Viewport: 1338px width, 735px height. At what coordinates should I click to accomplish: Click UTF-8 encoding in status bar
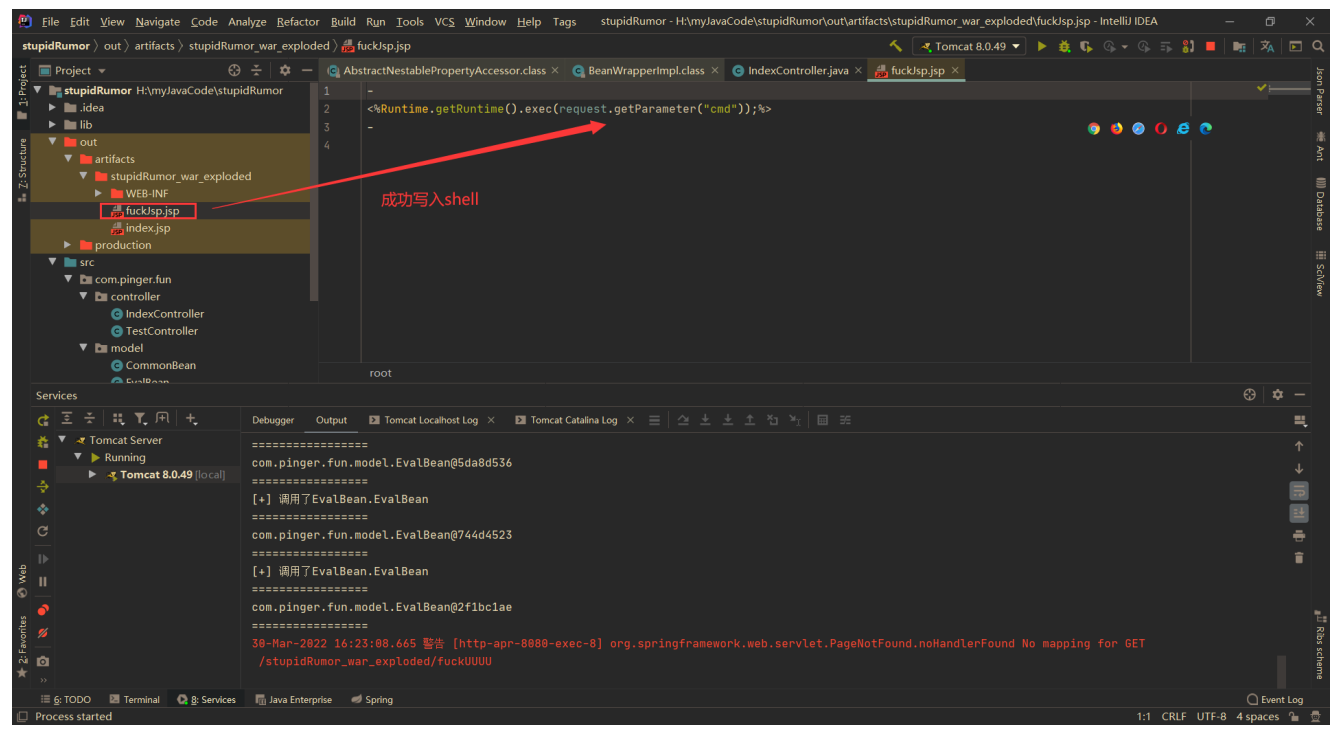(1211, 716)
